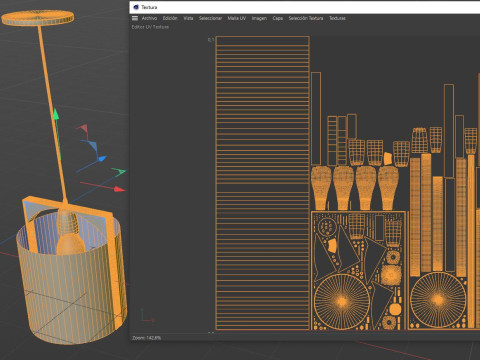480x360 pixels.
Task: Click the blue Z-axis arrow handle in viewport
Action: coord(102,159)
